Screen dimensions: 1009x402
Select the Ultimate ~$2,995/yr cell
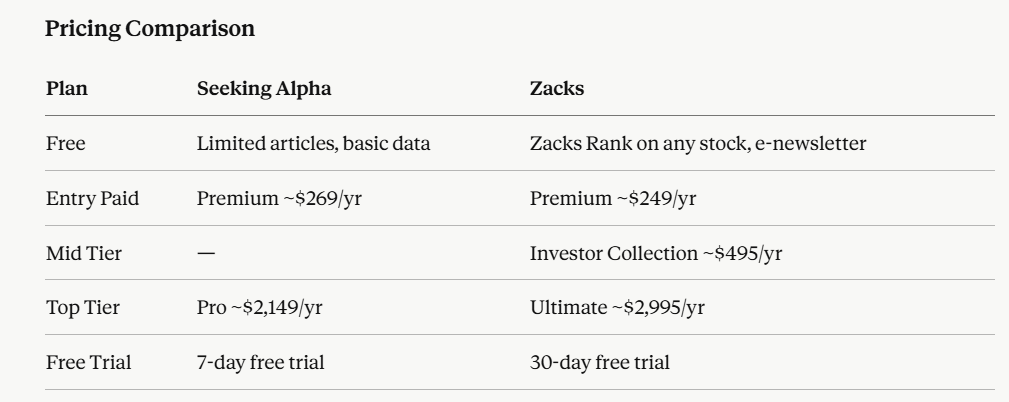(x=617, y=308)
